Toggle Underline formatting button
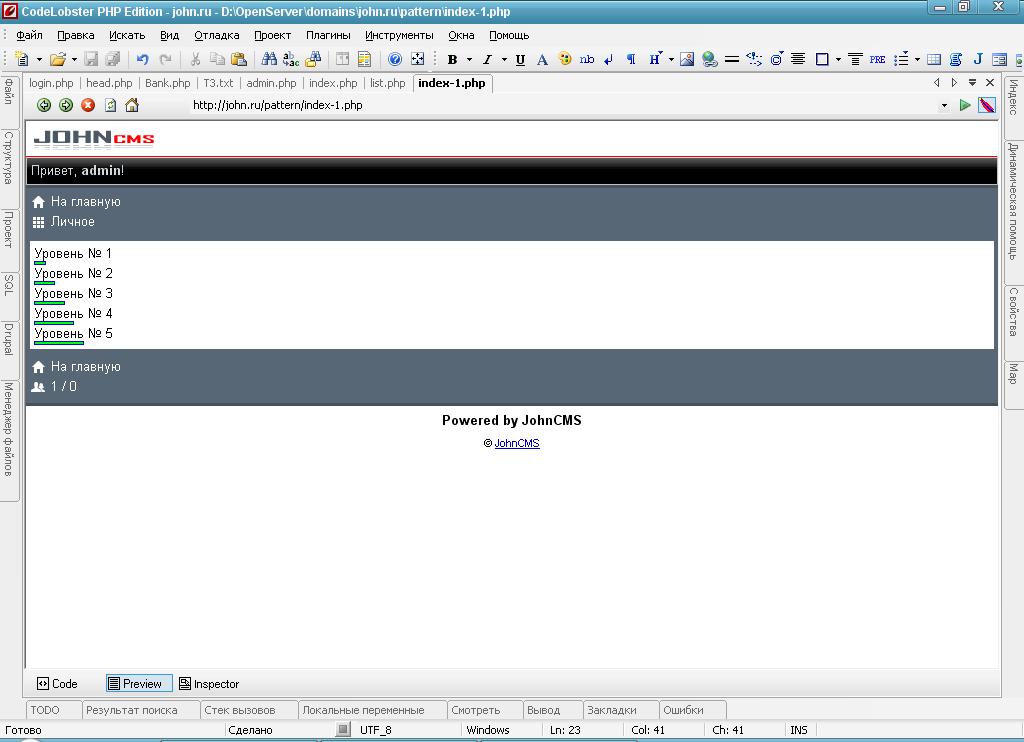The width and height of the screenshot is (1024, 742). pyautogui.click(x=520, y=60)
